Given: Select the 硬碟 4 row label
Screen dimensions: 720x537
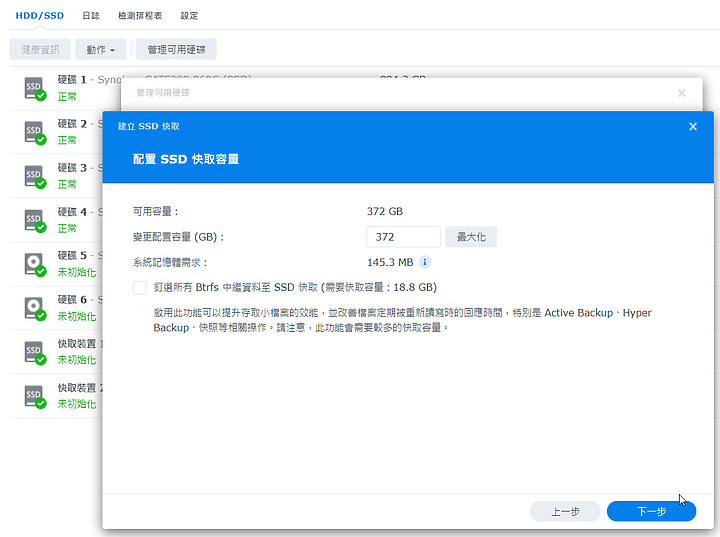Looking at the screenshot, I should tap(72, 212).
